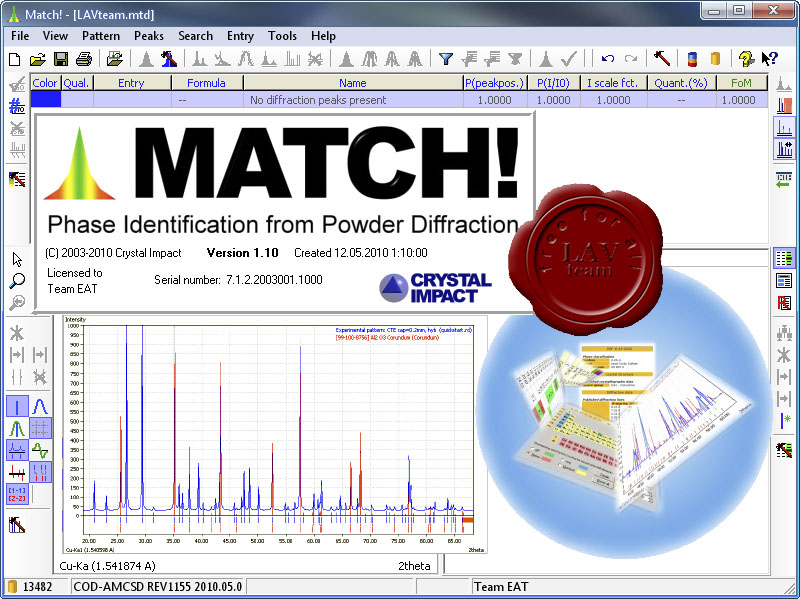800x599 pixels.
Task: Create a new document with the blank page icon
Action: [x=15, y=59]
